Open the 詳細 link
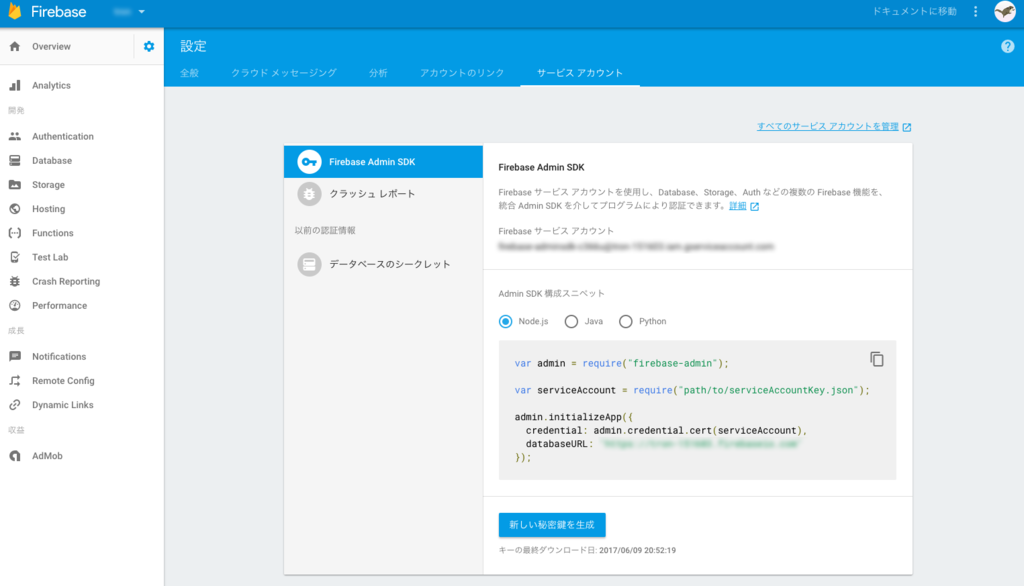This screenshot has height=586, width=1024. coord(737,206)
